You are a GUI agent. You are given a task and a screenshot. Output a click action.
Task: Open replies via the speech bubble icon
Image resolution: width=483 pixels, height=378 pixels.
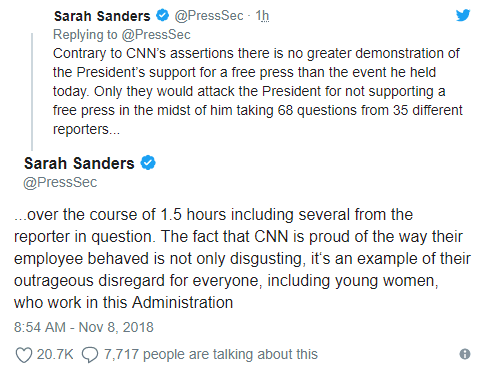[90, 355]
